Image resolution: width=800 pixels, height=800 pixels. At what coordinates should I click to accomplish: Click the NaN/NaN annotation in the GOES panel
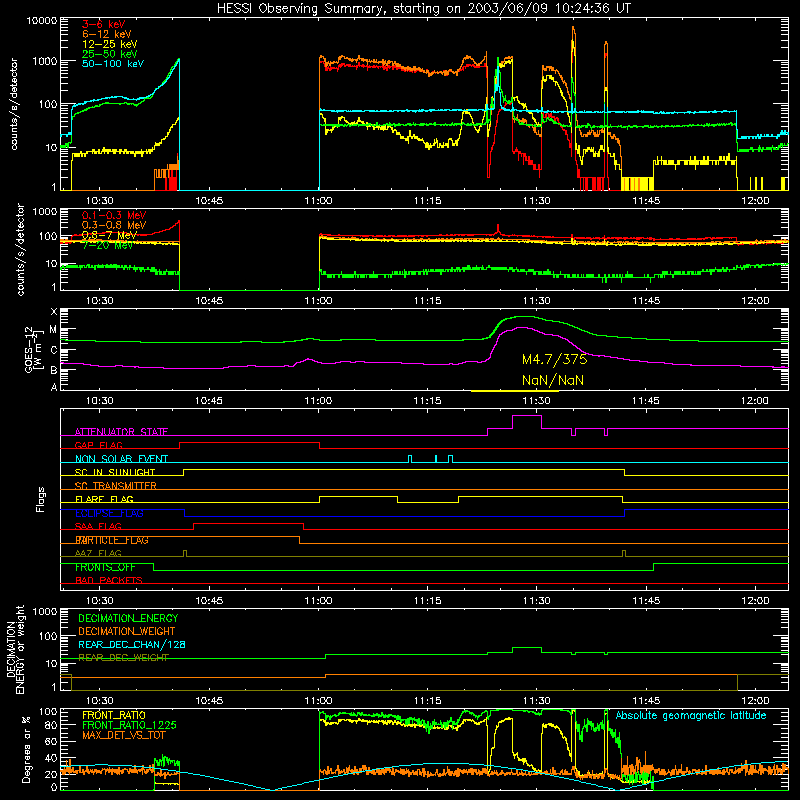(553, 380)
